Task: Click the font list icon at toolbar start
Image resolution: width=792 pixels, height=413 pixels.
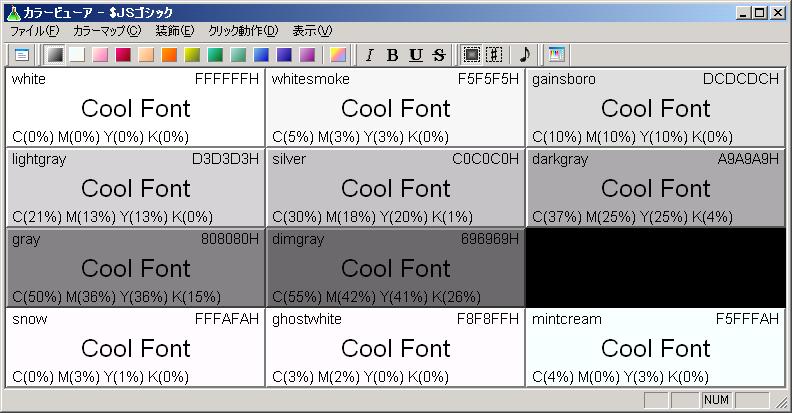Action: (x=22, y=55)
